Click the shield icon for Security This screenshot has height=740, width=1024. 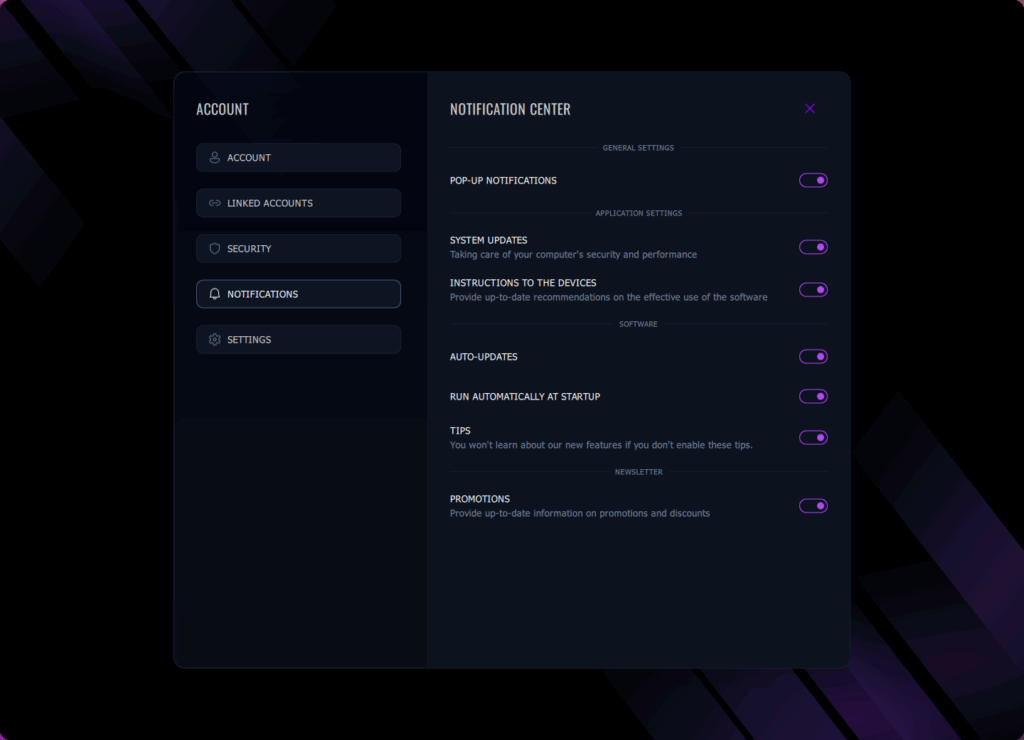coord(214,249)
